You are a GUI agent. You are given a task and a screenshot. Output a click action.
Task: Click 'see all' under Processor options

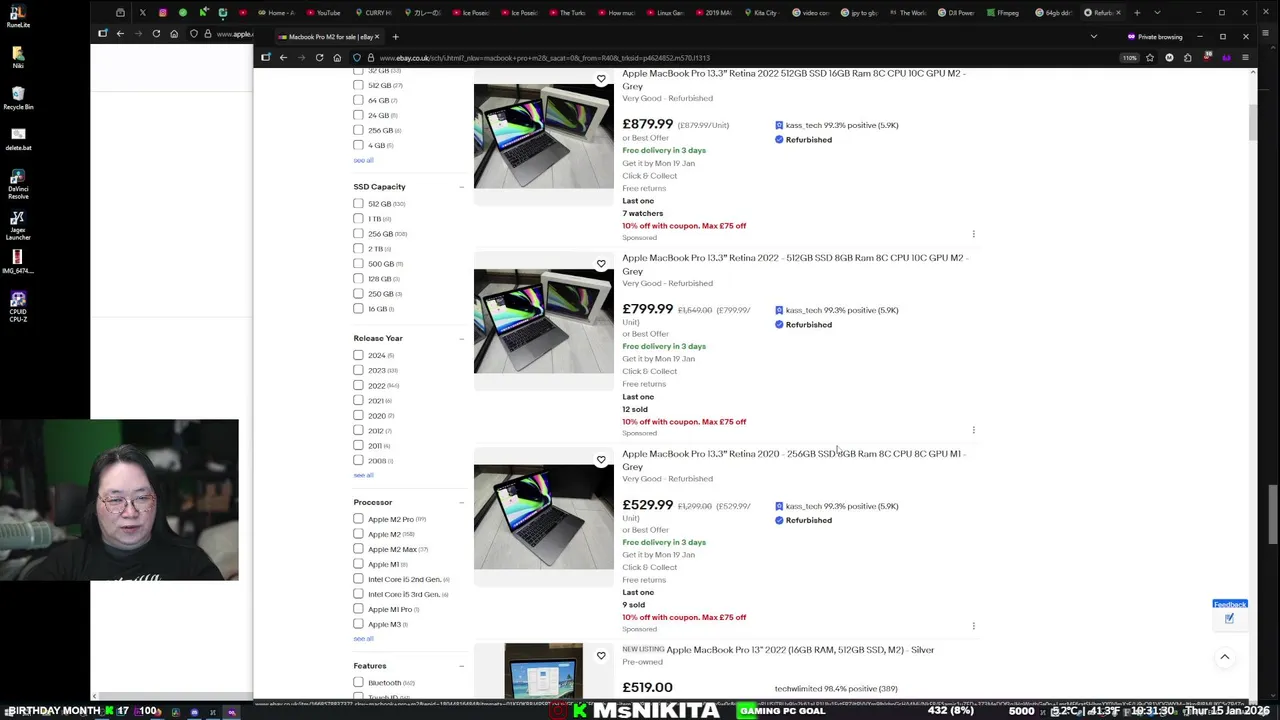(x=363, y=639)
